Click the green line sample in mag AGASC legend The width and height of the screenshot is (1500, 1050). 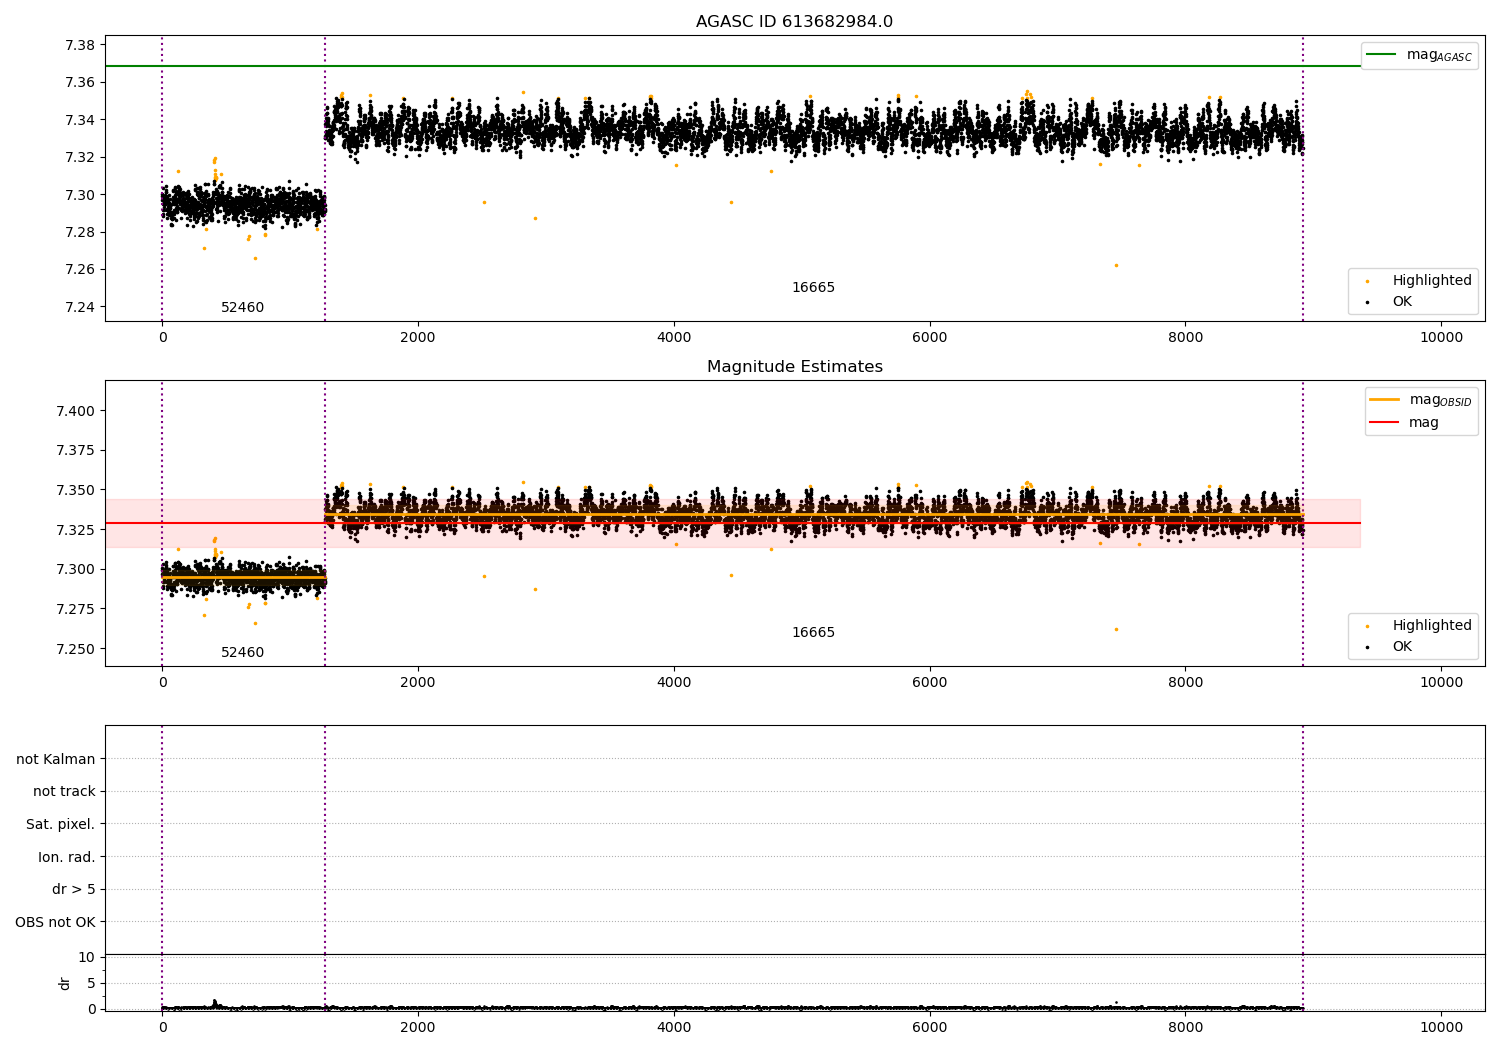click(1381, 55)
